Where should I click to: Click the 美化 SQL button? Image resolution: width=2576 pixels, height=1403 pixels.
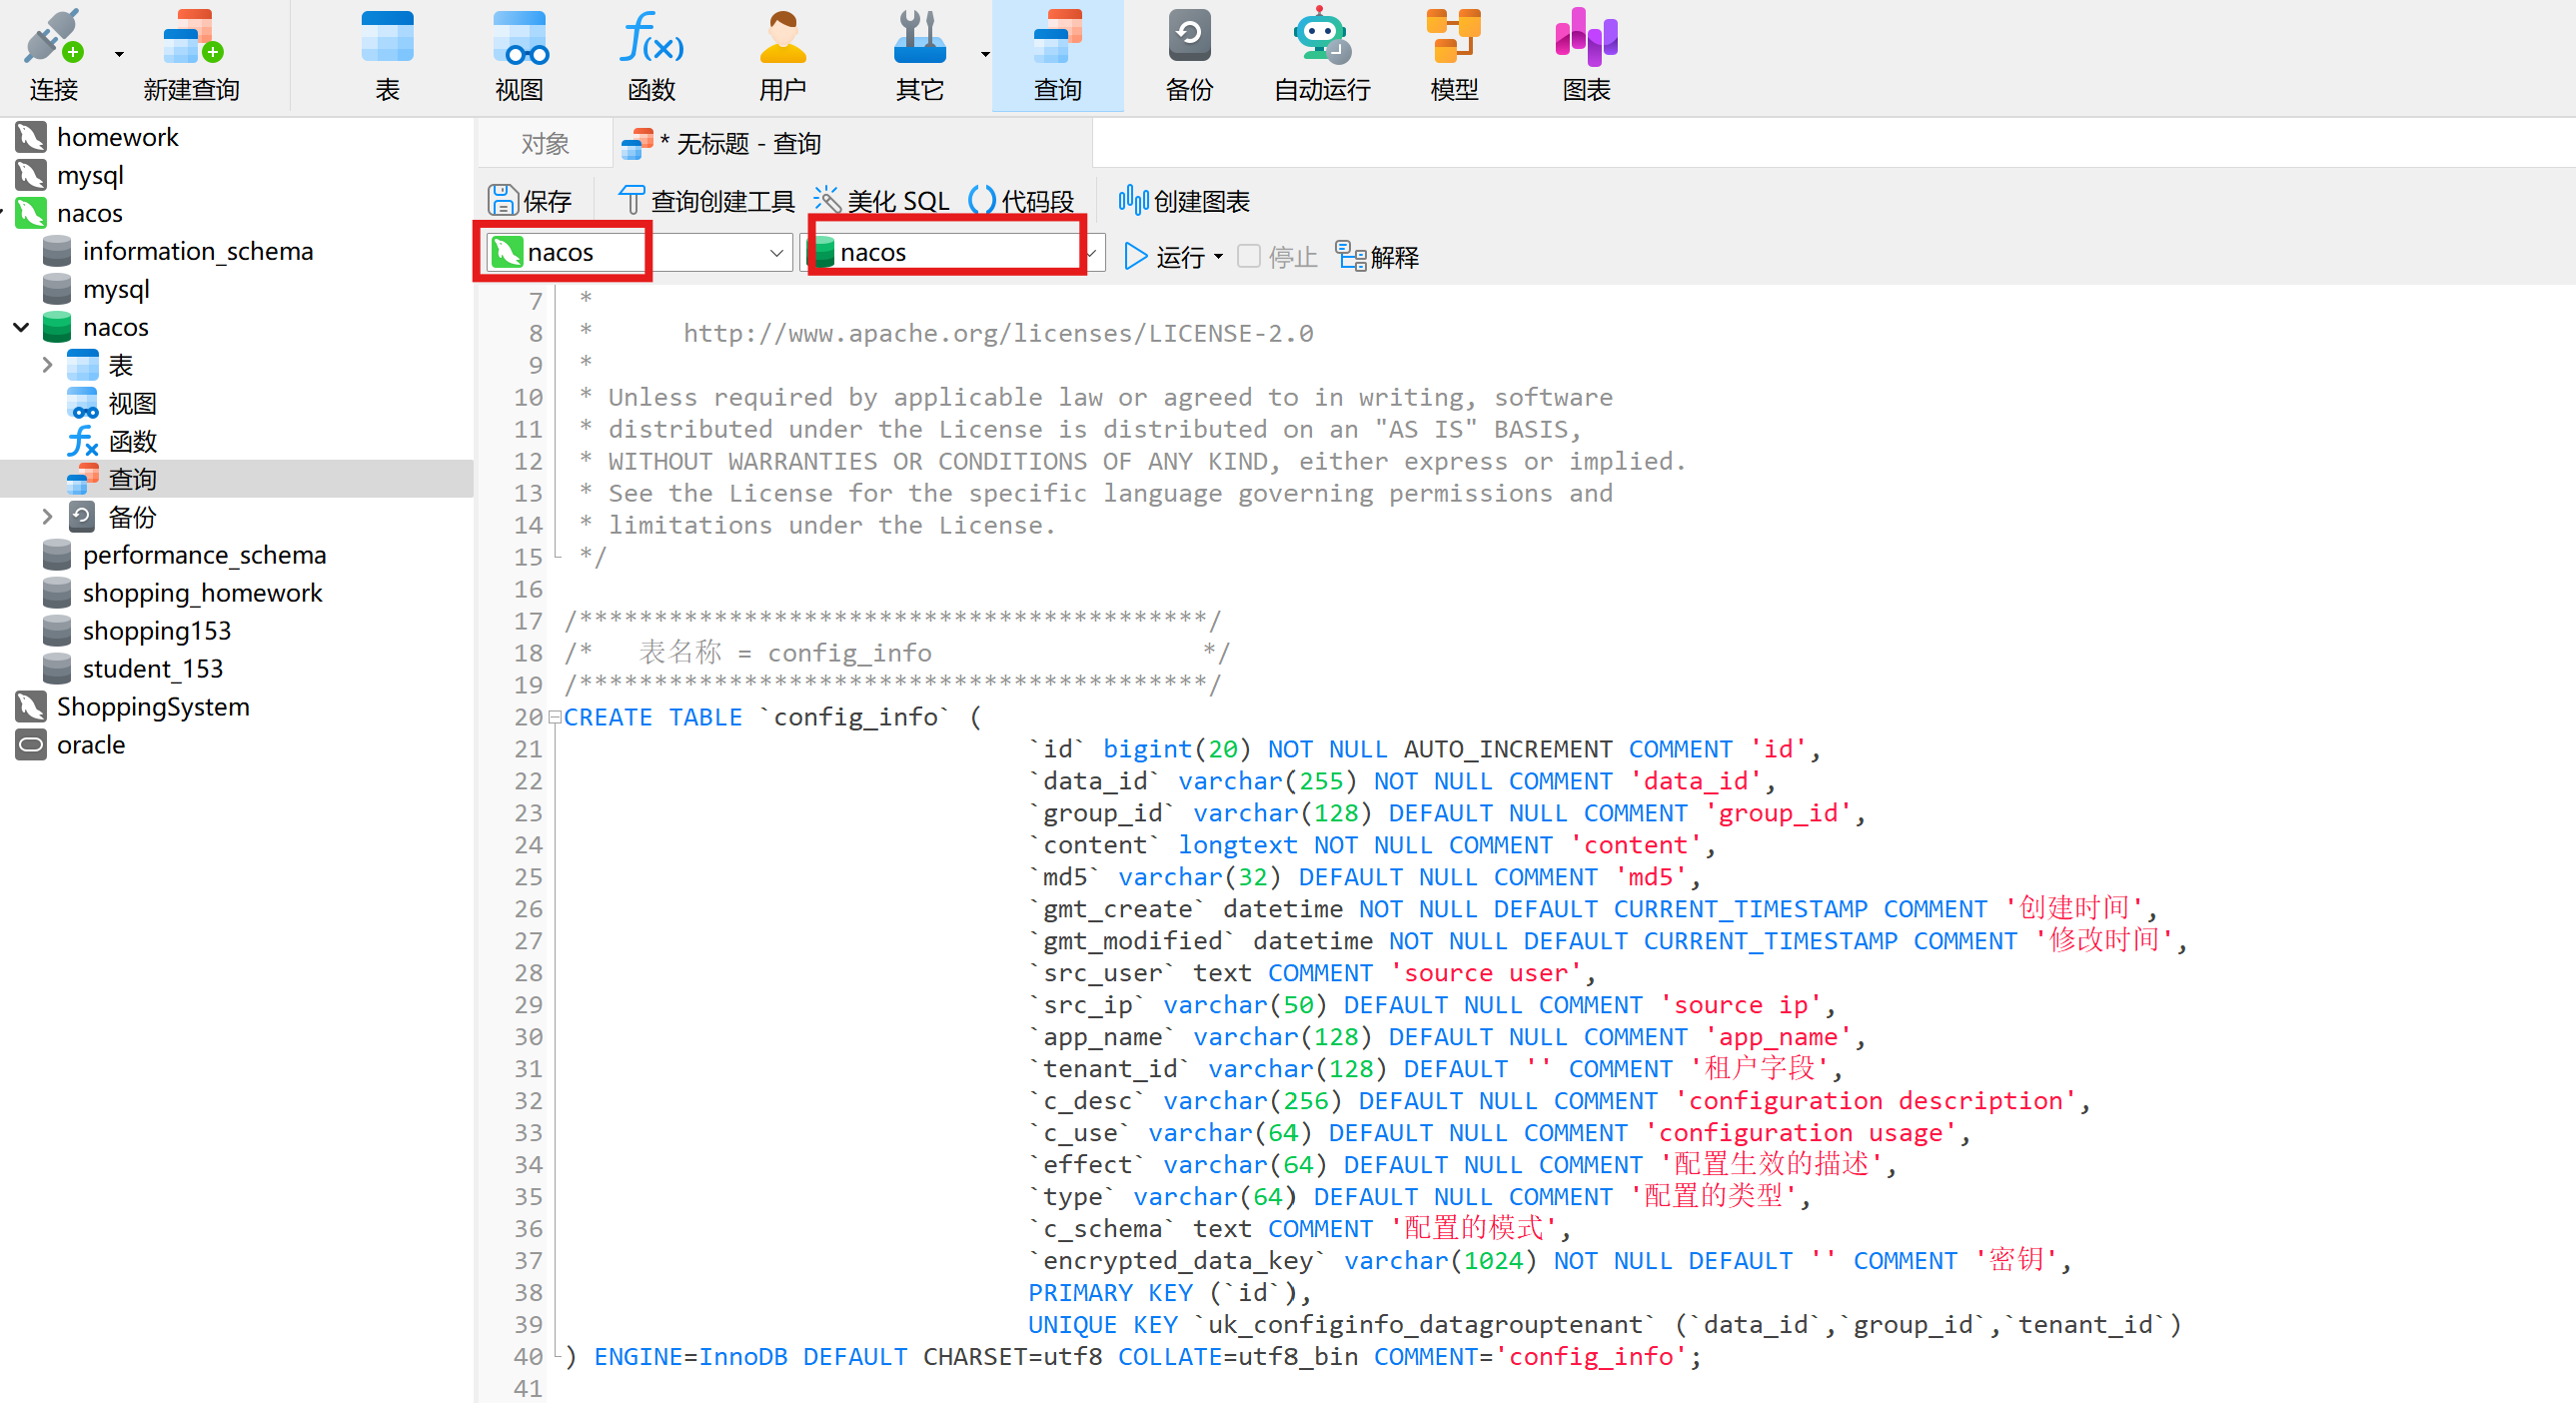[881, 201]
